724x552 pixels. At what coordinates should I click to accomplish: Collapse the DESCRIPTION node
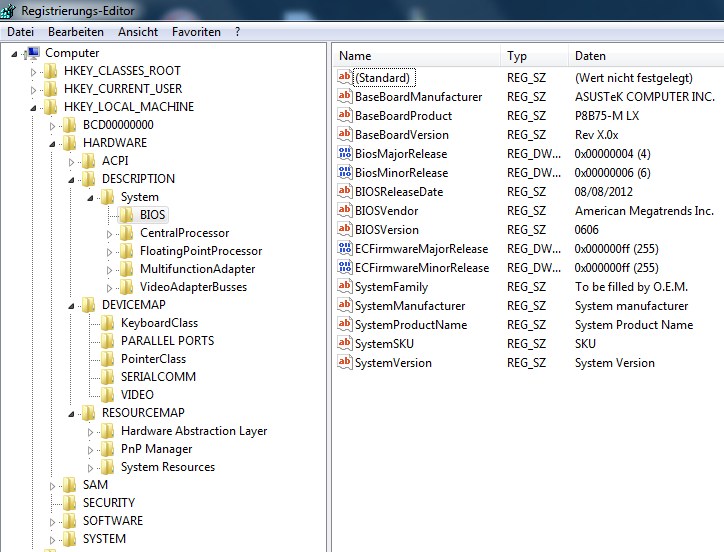(71, 180)
